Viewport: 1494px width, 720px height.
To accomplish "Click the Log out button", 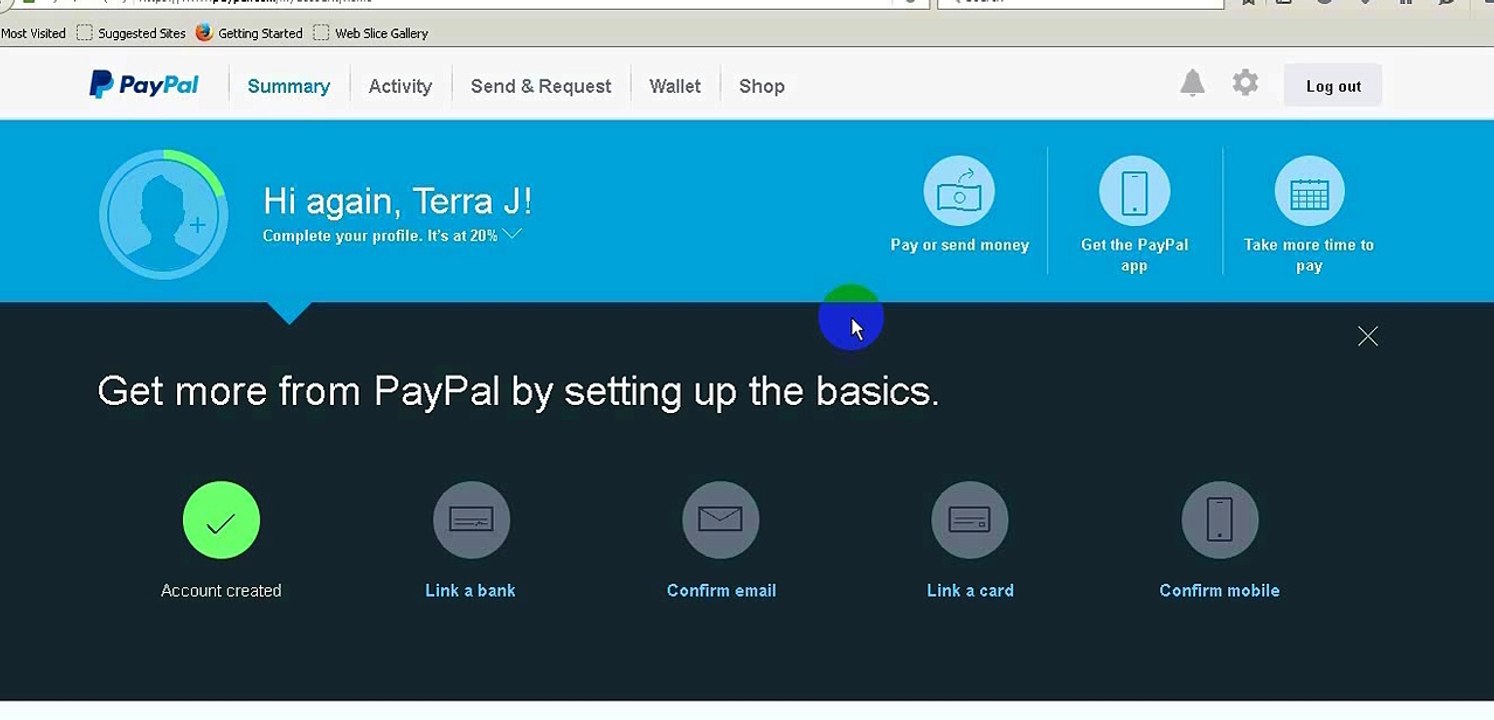I will tap(1333, 85).
